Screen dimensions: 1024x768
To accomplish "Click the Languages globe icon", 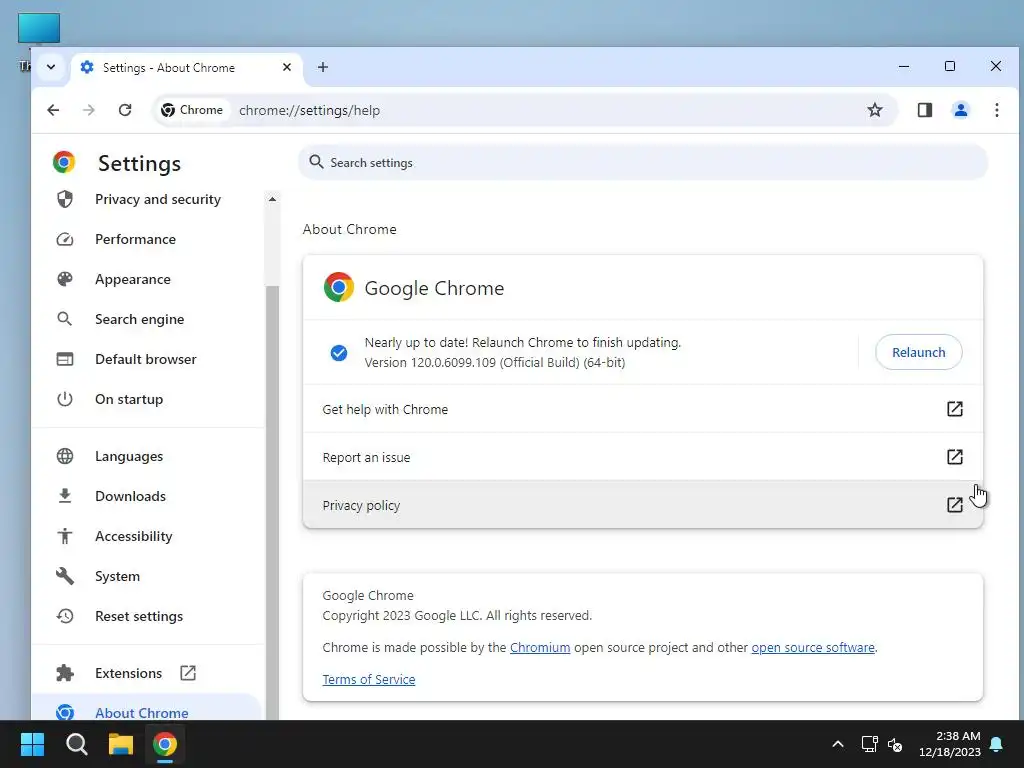I will [65, 456].
